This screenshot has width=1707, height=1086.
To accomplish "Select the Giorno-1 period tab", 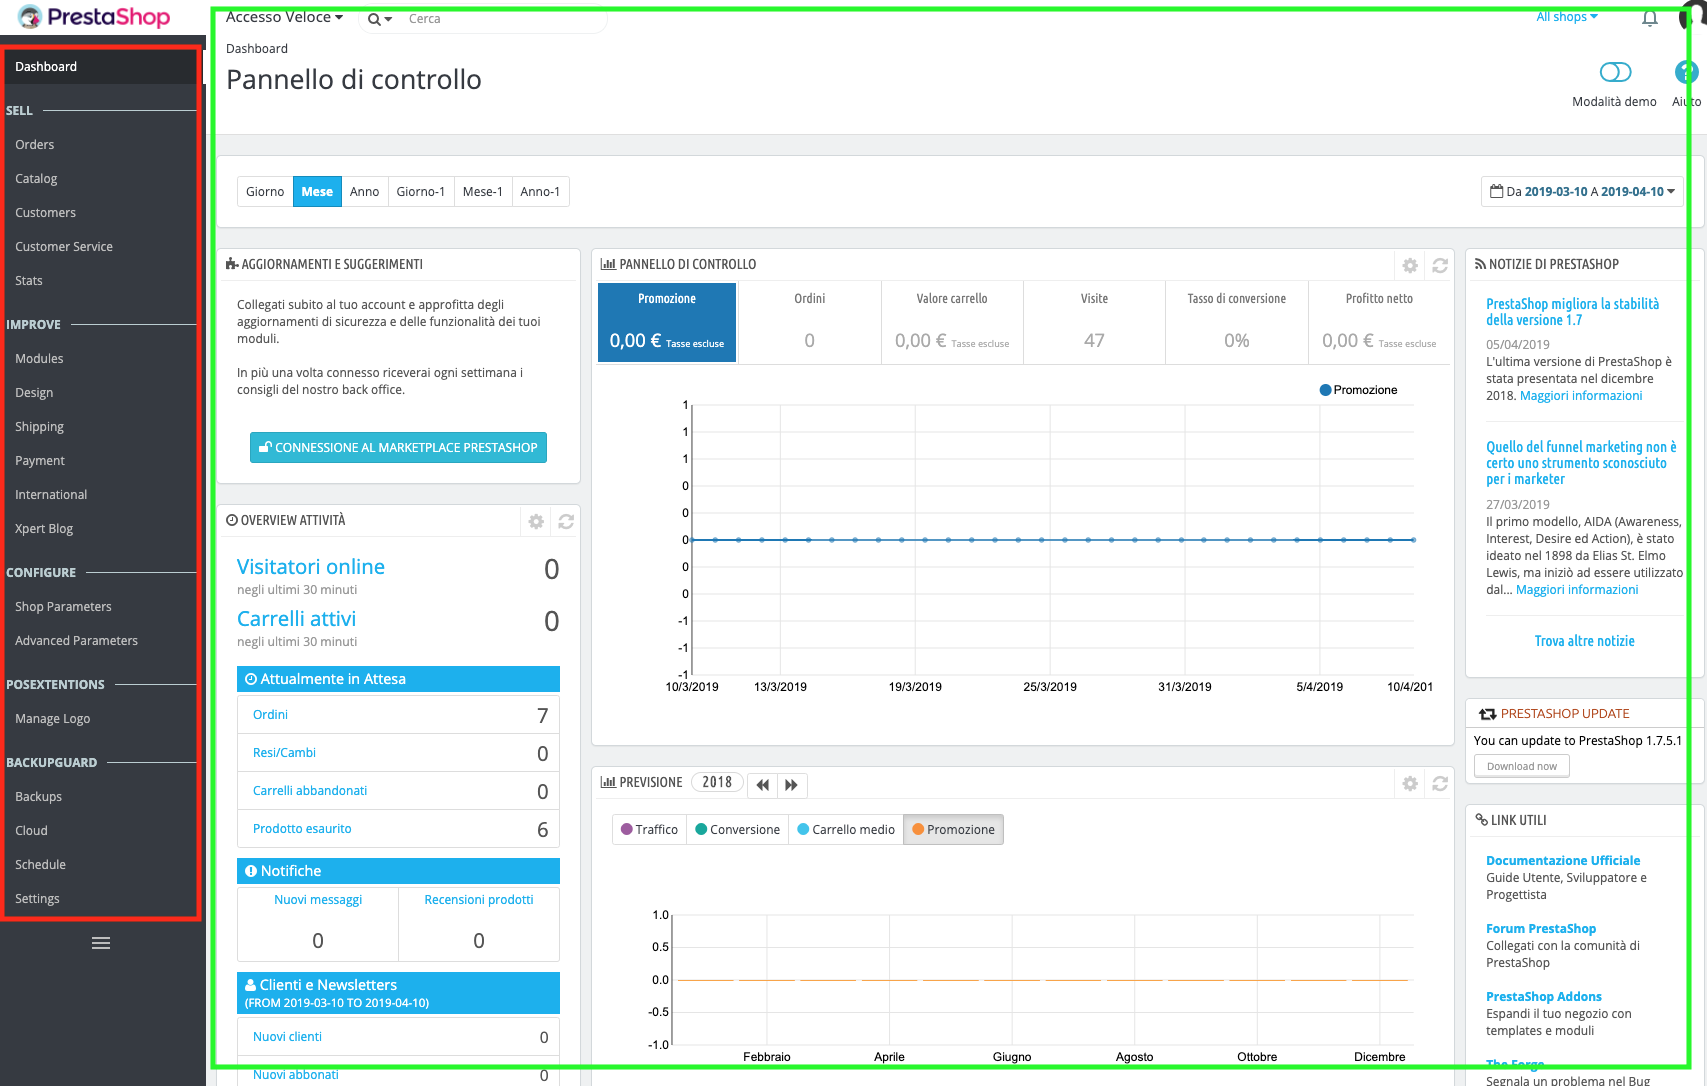I will click(420, 191).
